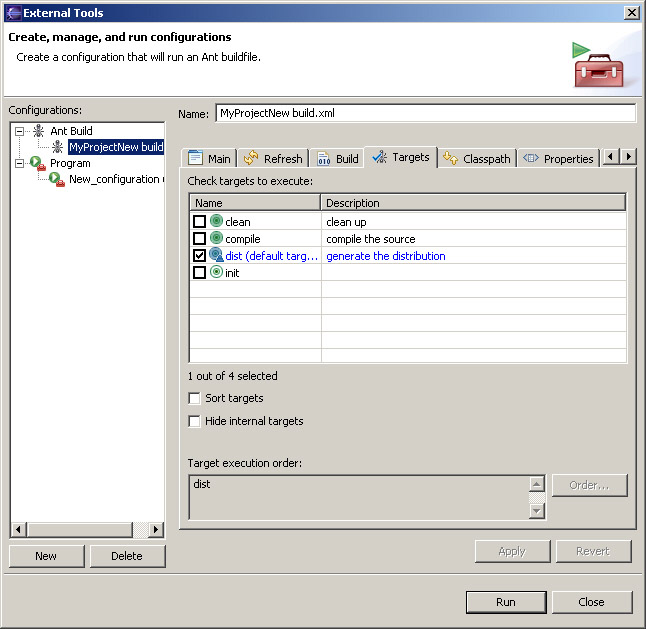
Task: Click the clean target icon
Action: coord(216,222)
